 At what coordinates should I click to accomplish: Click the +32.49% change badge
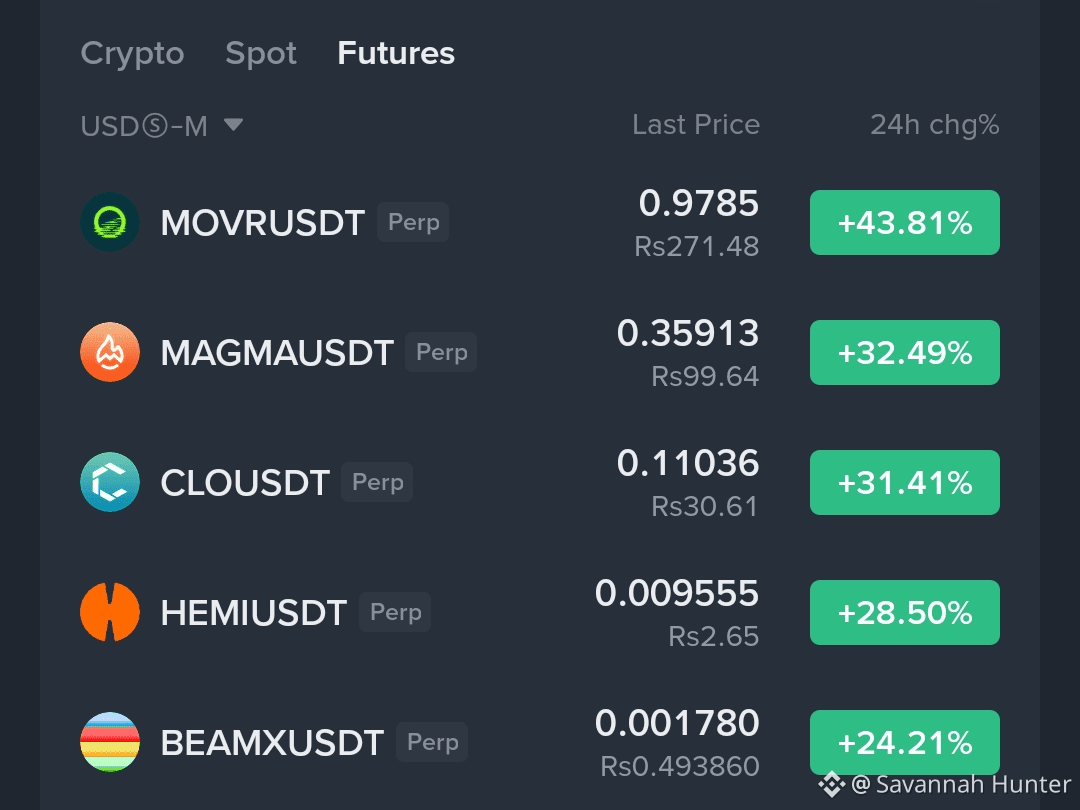click(904, 353)
